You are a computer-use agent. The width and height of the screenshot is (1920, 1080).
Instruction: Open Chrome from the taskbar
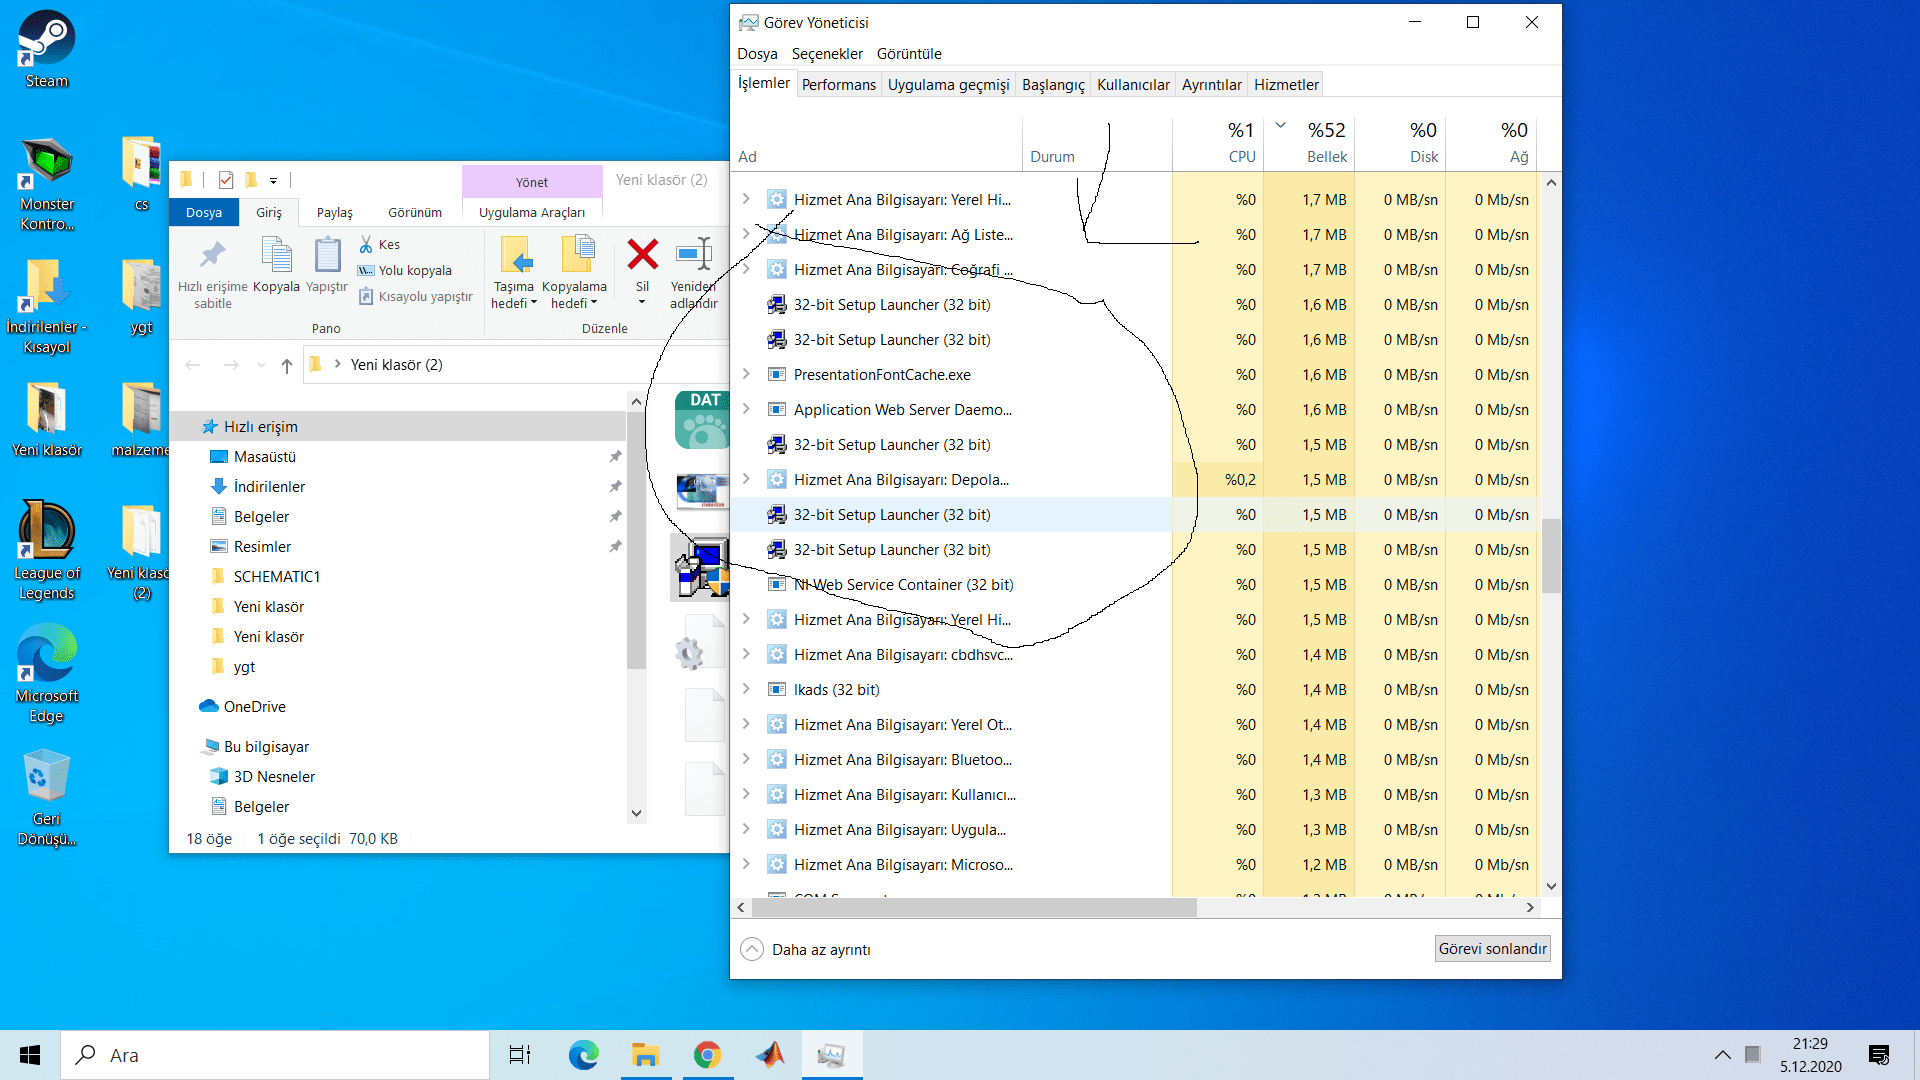[707, 1055]
